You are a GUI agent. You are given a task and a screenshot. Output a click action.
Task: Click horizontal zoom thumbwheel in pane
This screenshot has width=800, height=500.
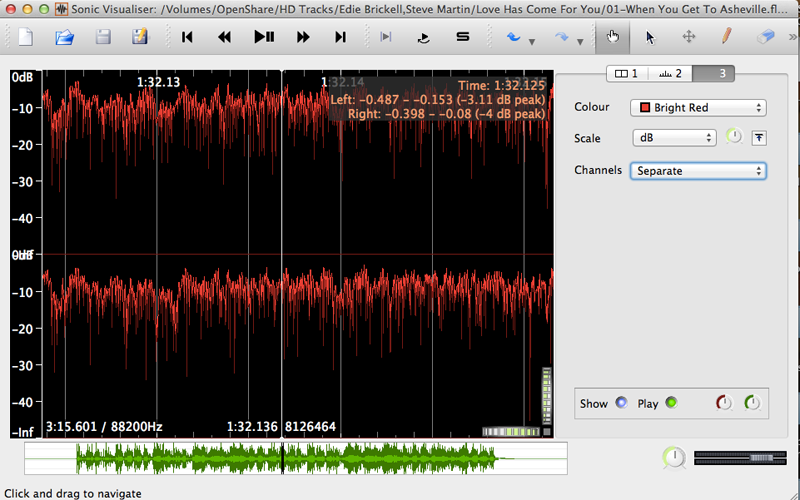click(511, 432)
